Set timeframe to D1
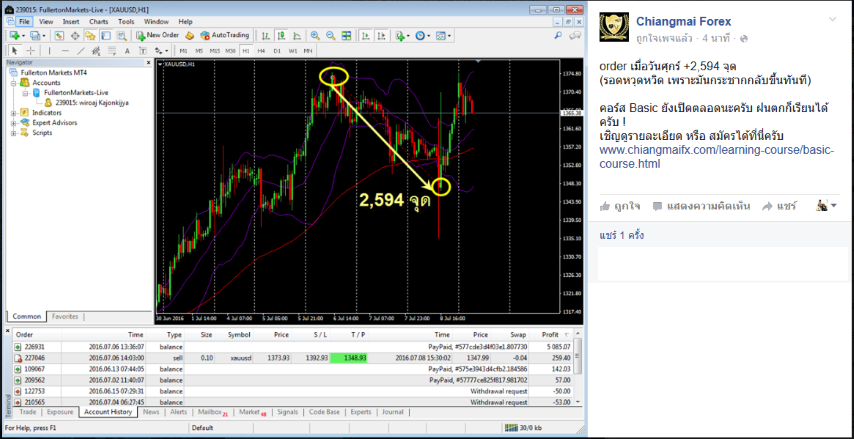This screenshot has height=439, width=854. [x=277, y=51]
